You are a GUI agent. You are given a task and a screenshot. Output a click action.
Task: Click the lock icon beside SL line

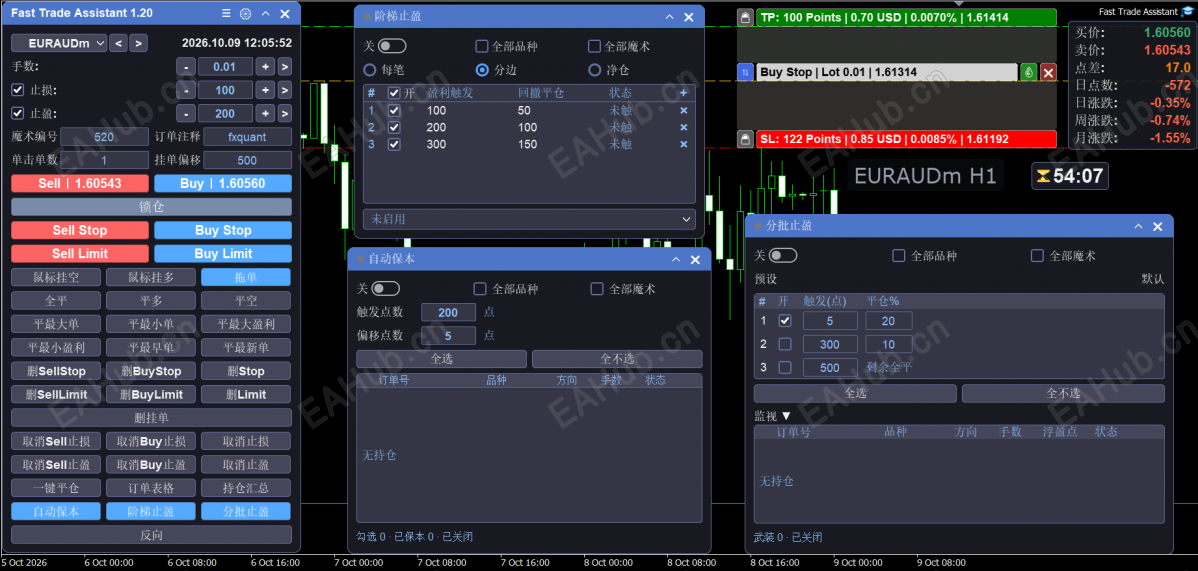[x=746, y=139]
